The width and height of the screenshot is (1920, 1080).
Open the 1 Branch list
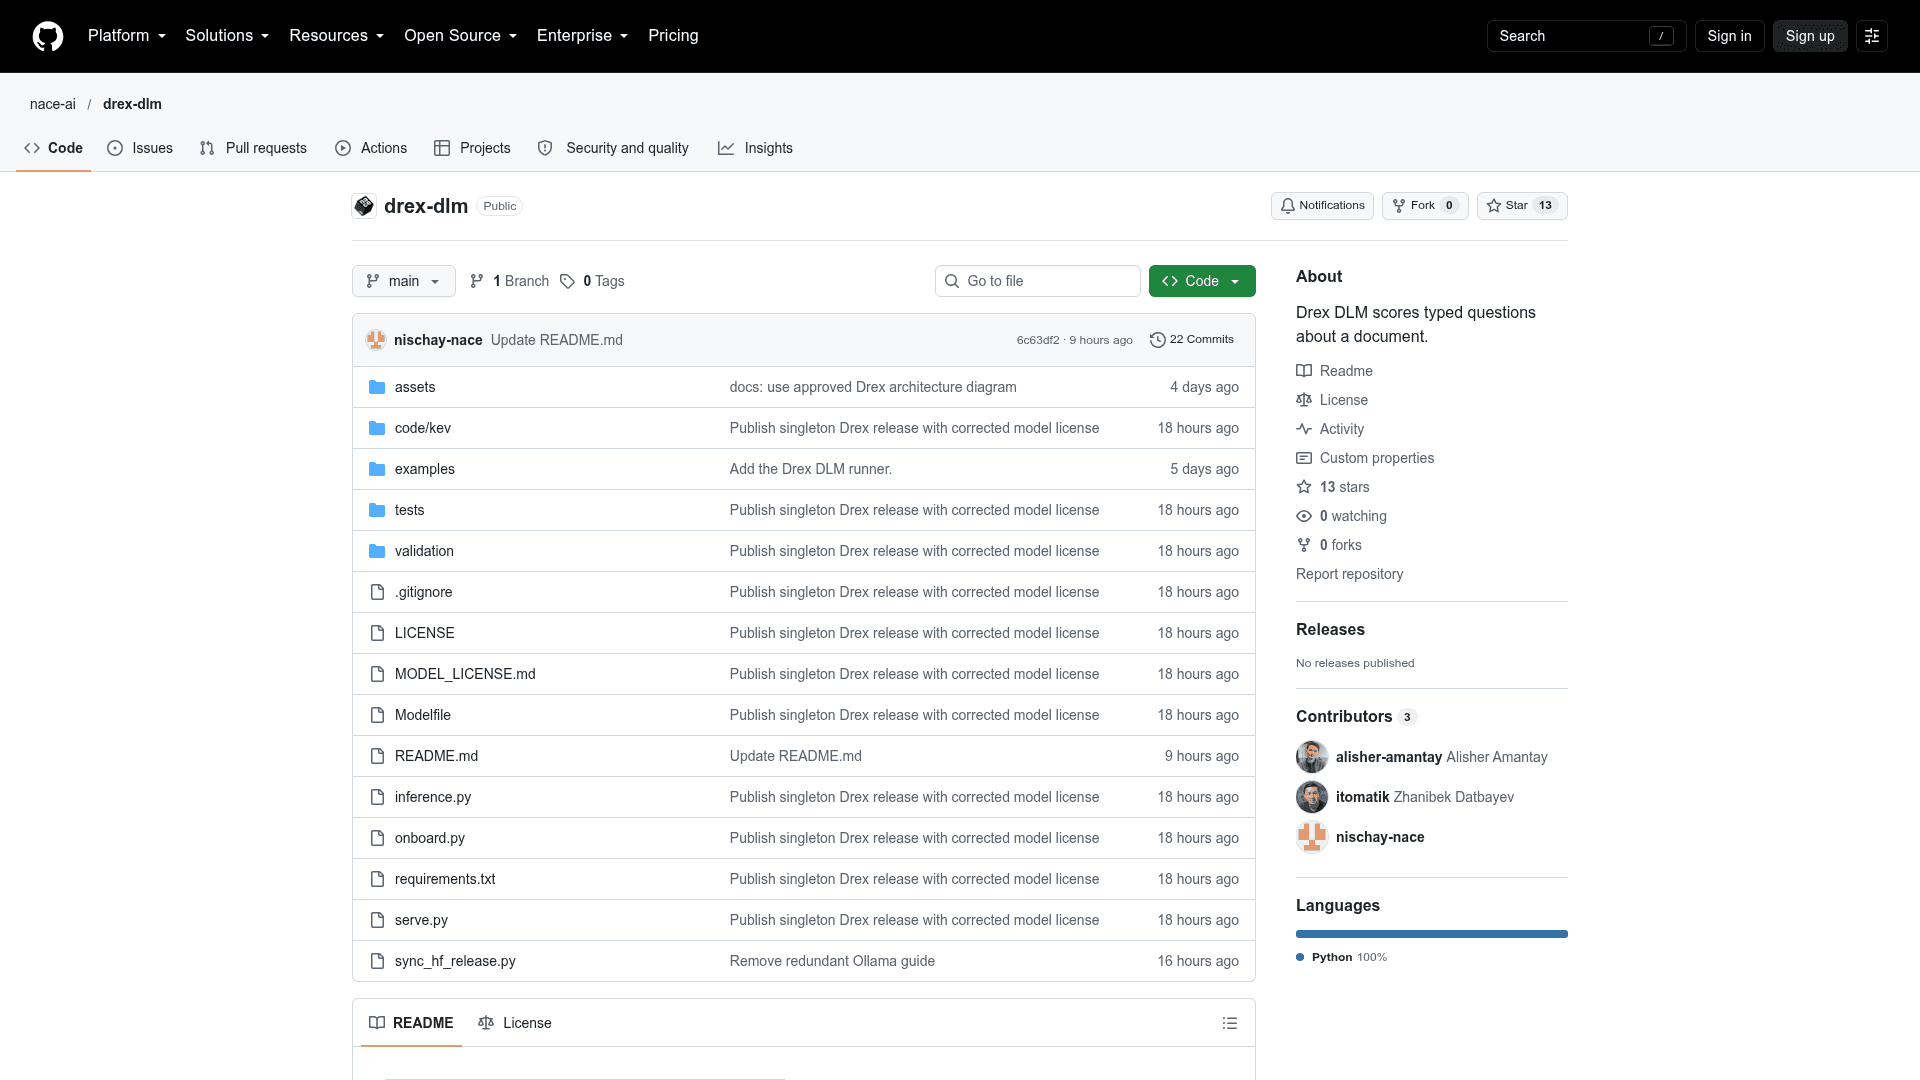point(510,281)
